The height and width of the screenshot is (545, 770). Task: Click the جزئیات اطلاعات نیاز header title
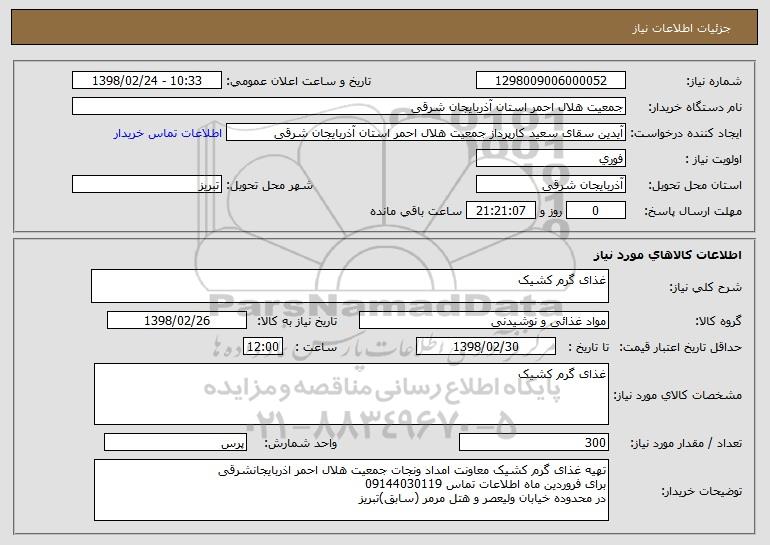681,28
